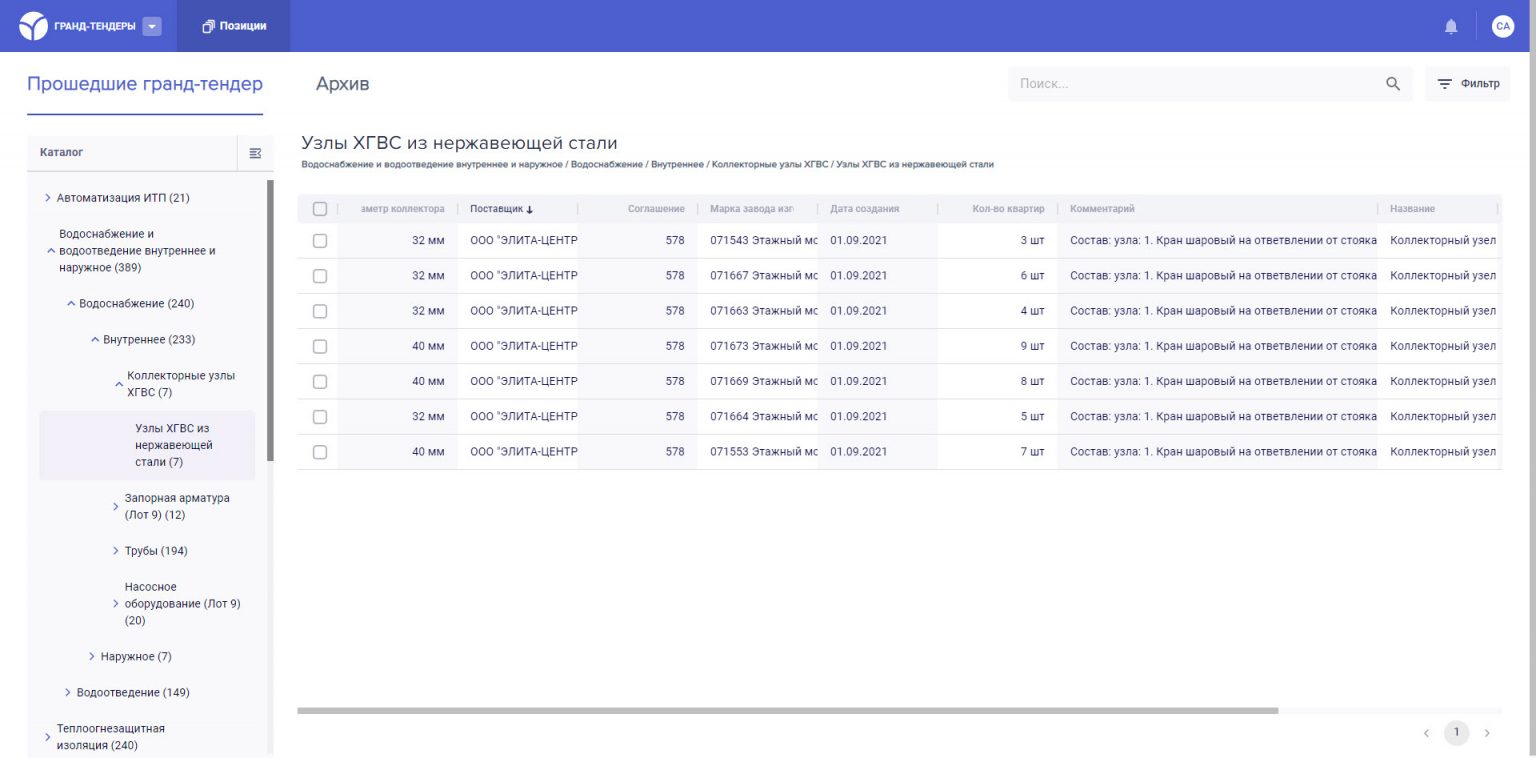
Task: Check the first row checkbox for 32 мм
Action: (x=321, y=240)
